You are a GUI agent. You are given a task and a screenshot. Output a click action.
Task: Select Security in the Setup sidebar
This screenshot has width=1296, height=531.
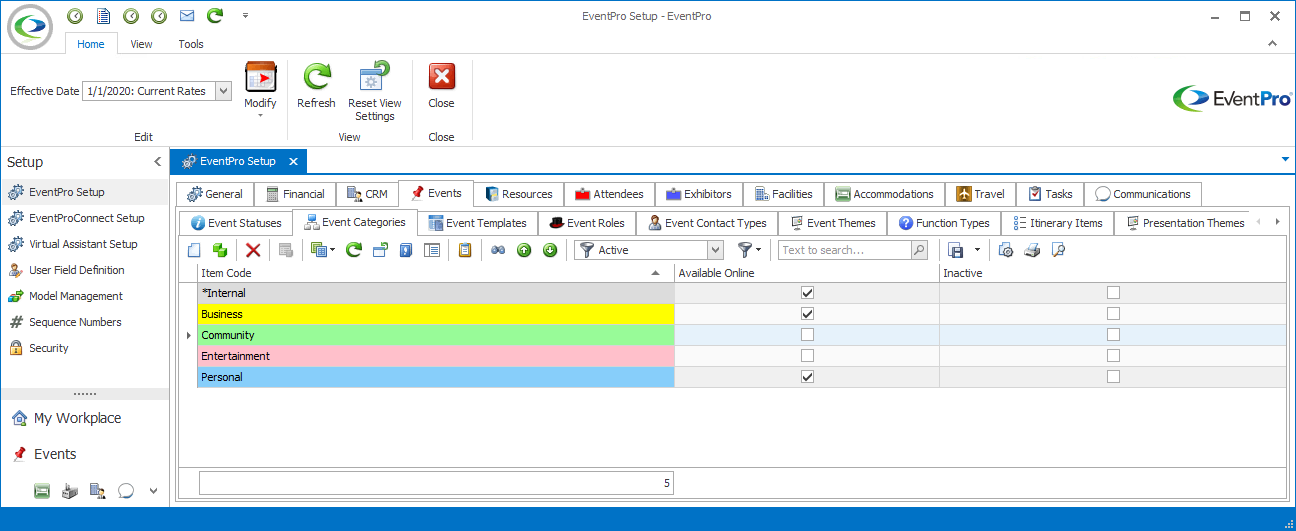point(49,348)
